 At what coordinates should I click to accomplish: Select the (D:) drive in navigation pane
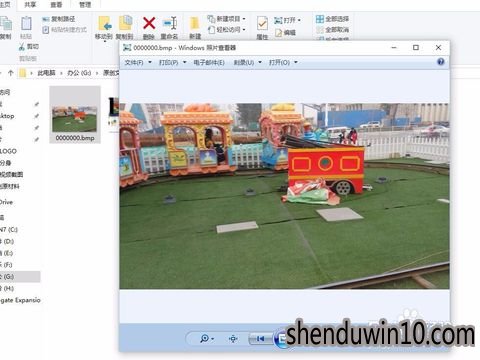click(7, 241)
